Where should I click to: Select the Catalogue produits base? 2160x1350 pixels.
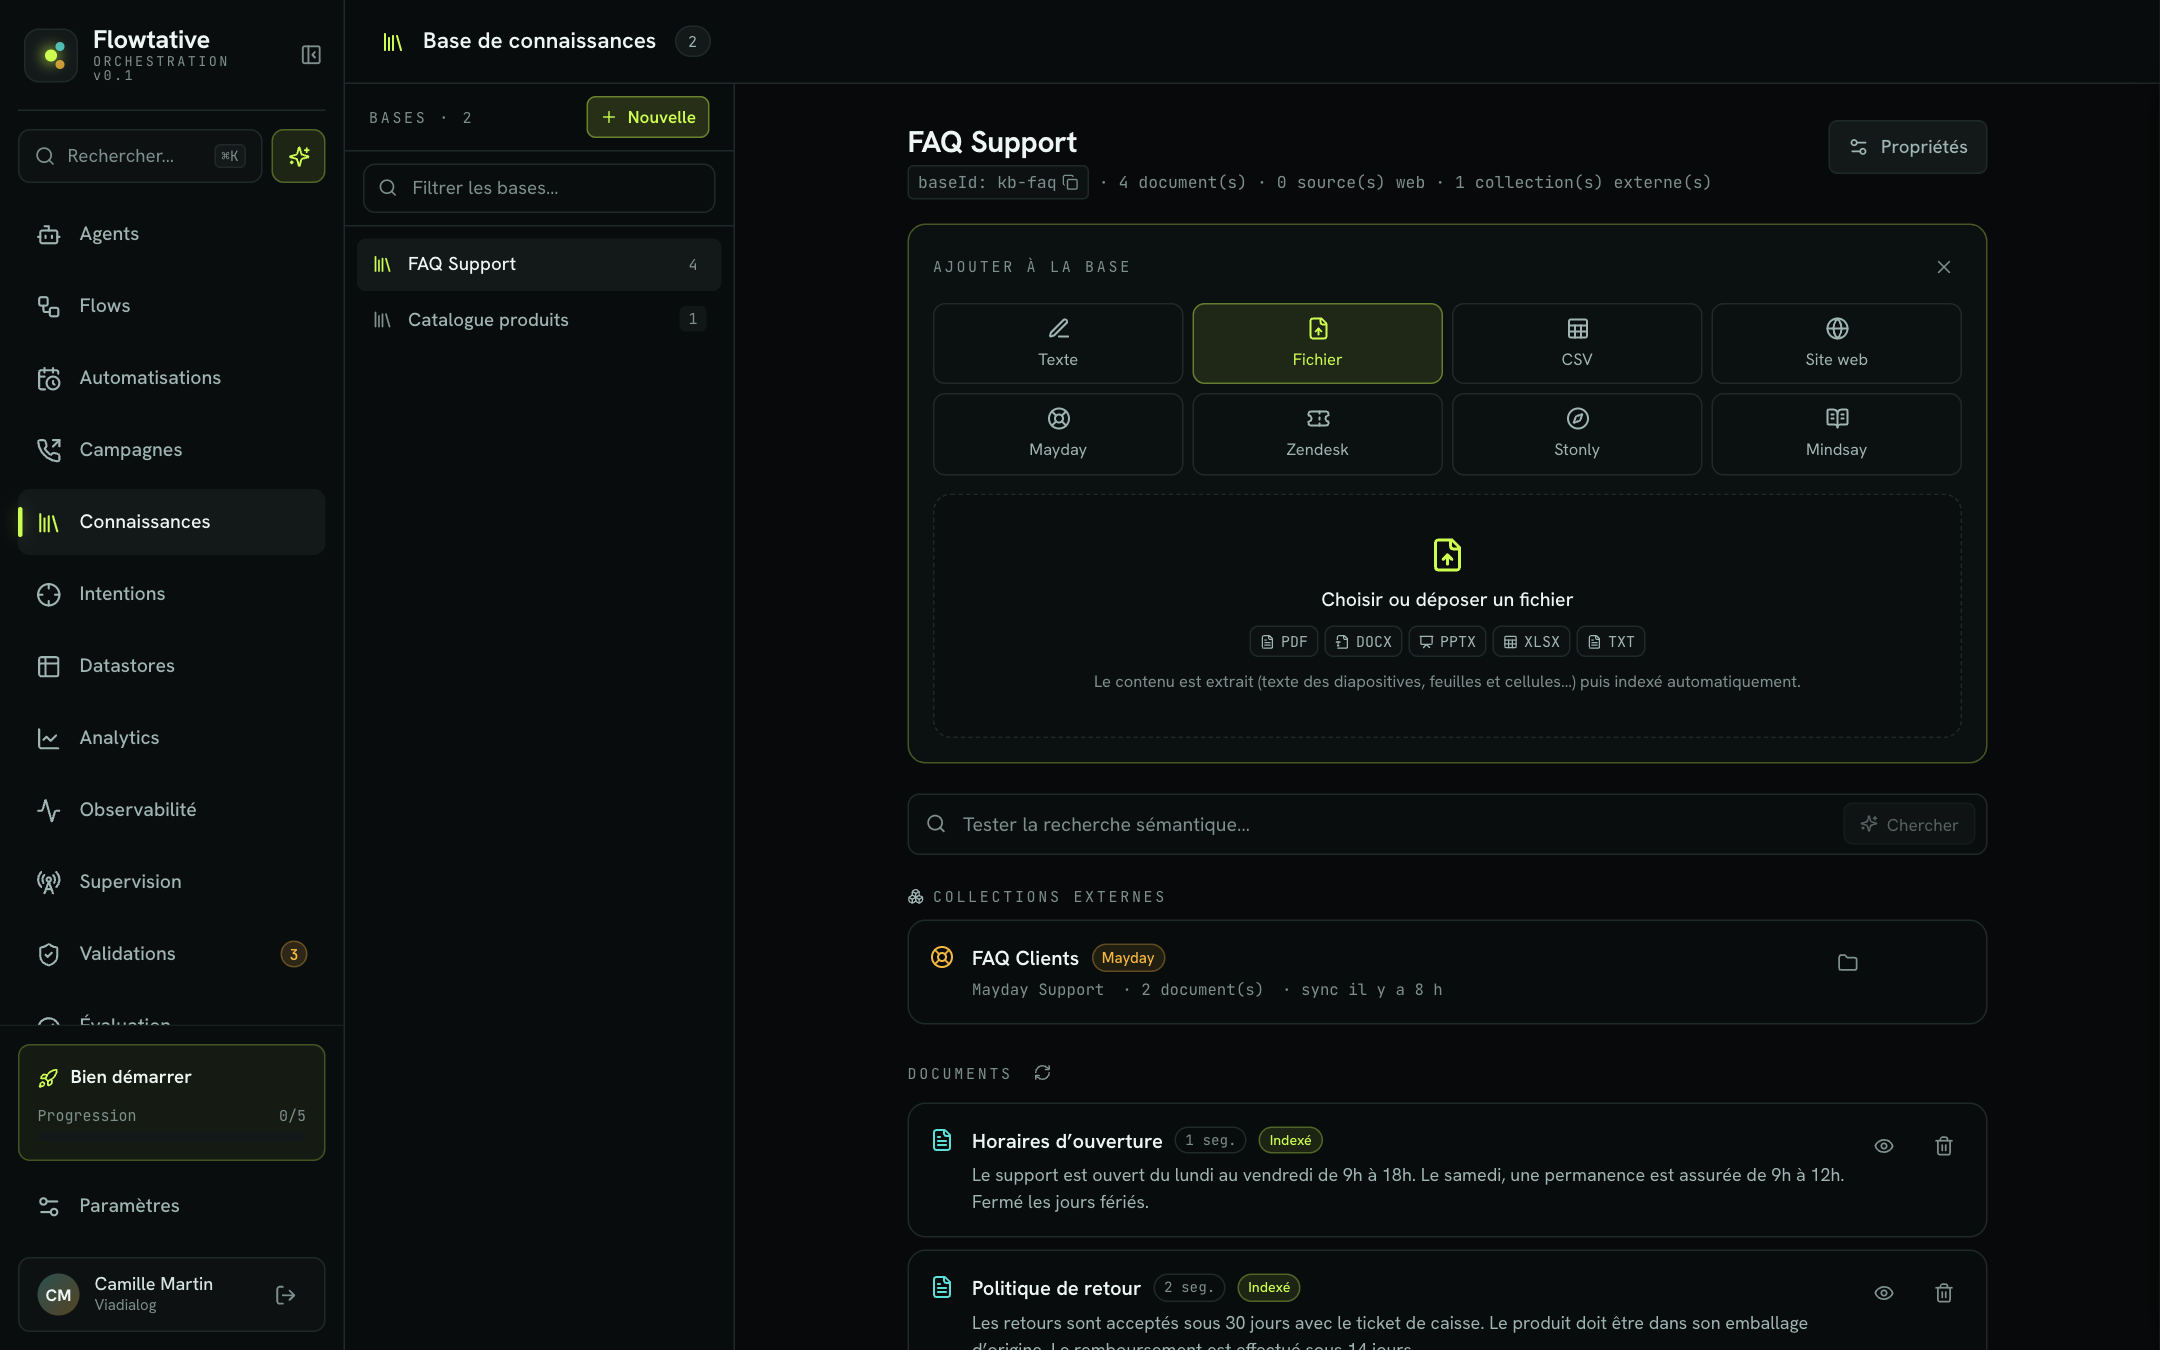[x=538, y=320]
